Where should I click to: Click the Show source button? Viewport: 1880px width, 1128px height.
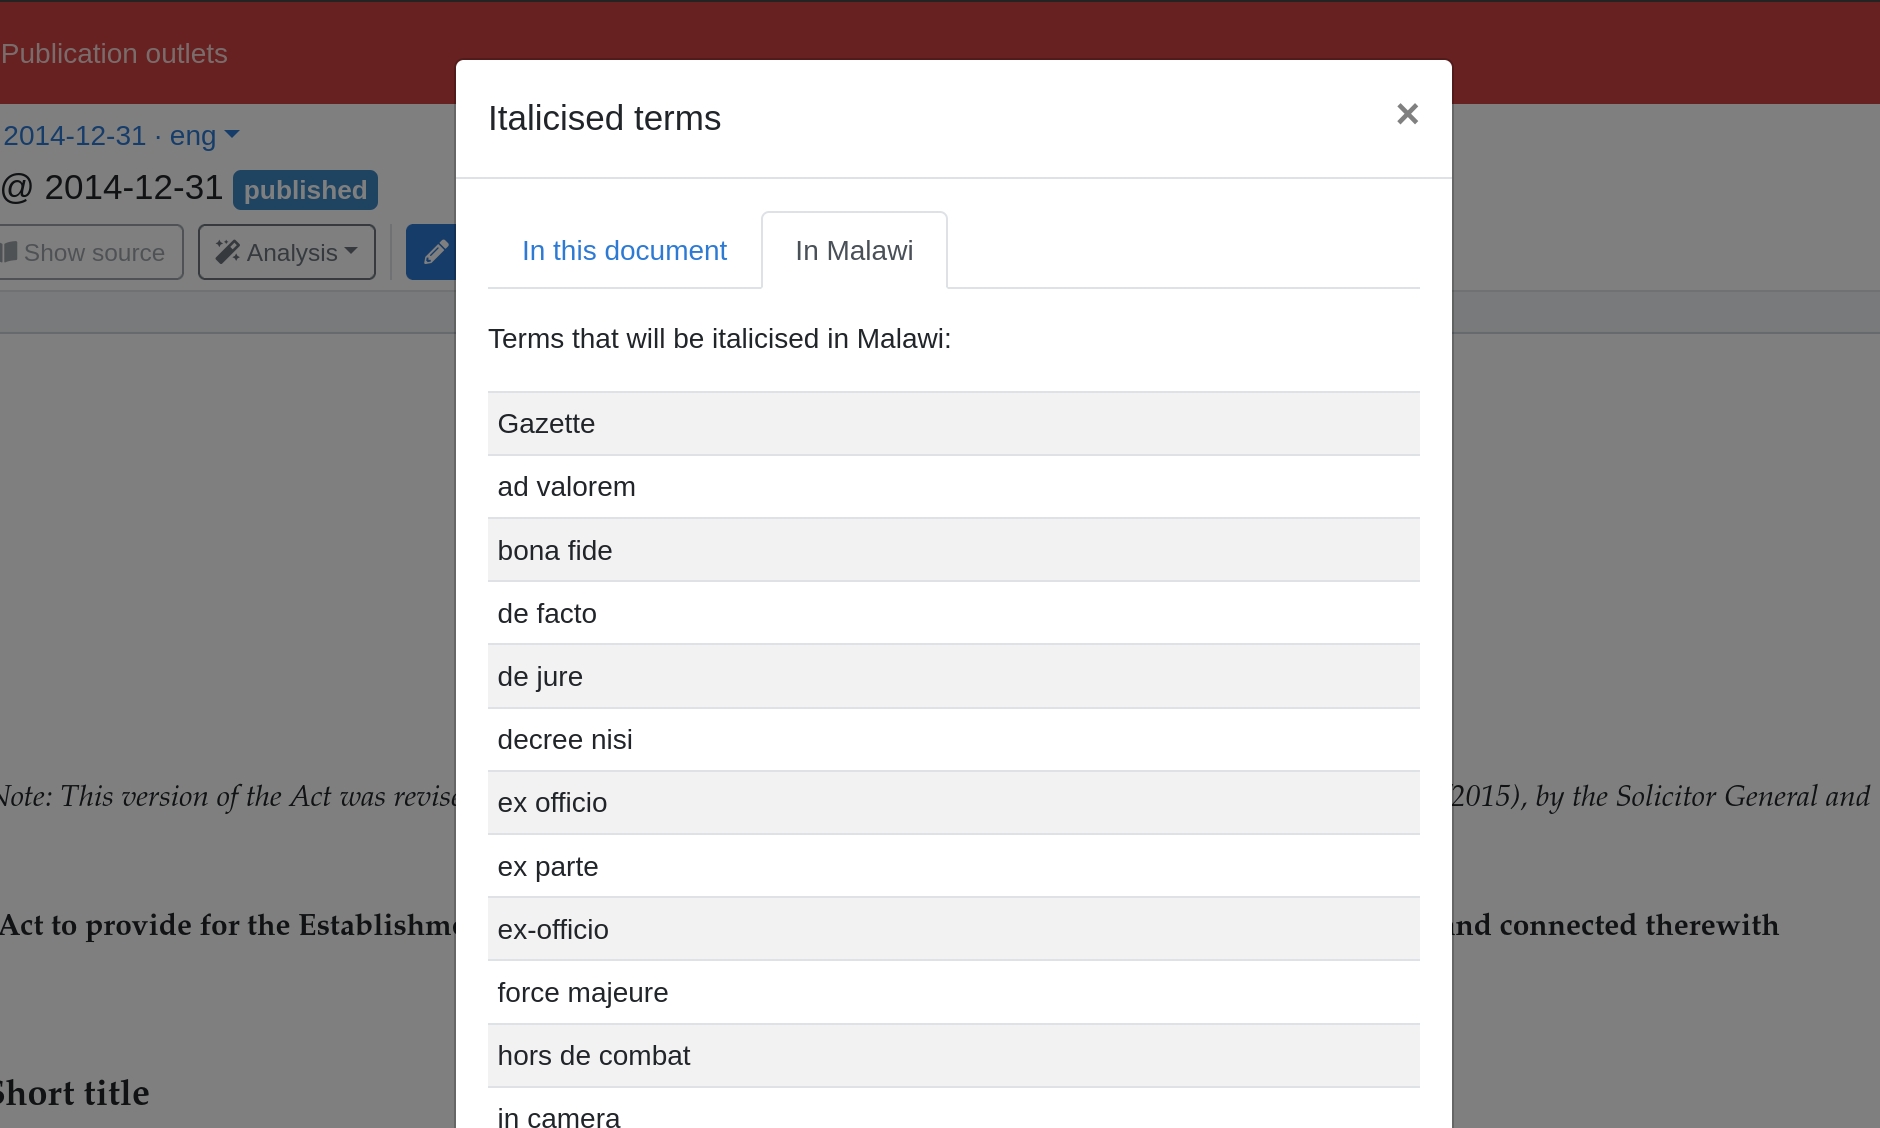pos(91,252)
